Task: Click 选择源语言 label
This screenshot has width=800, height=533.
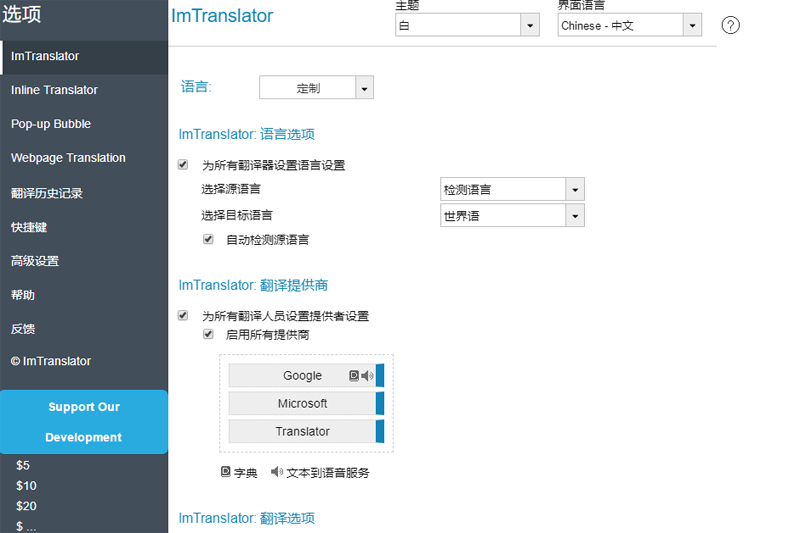Action: click(231, 189)
